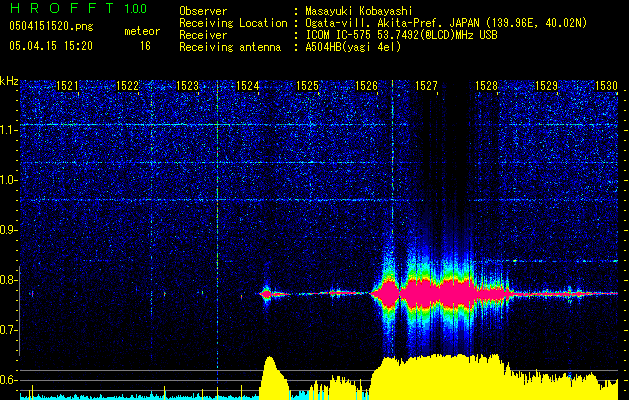Click the 1521 time marker
The image size is (629, 400).
67,85
